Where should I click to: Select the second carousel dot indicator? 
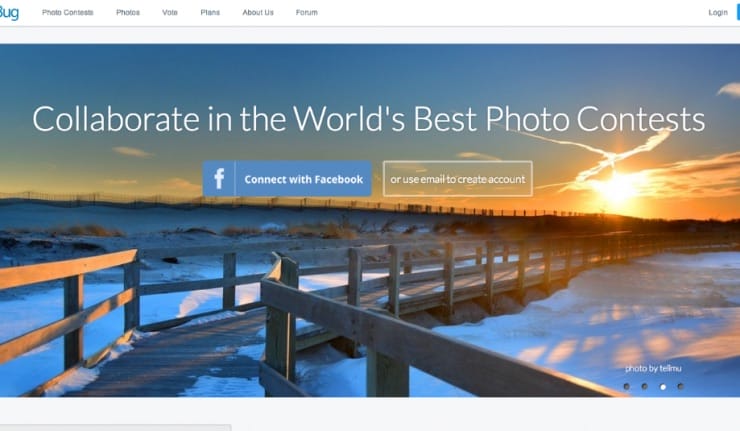pos(645,386)
